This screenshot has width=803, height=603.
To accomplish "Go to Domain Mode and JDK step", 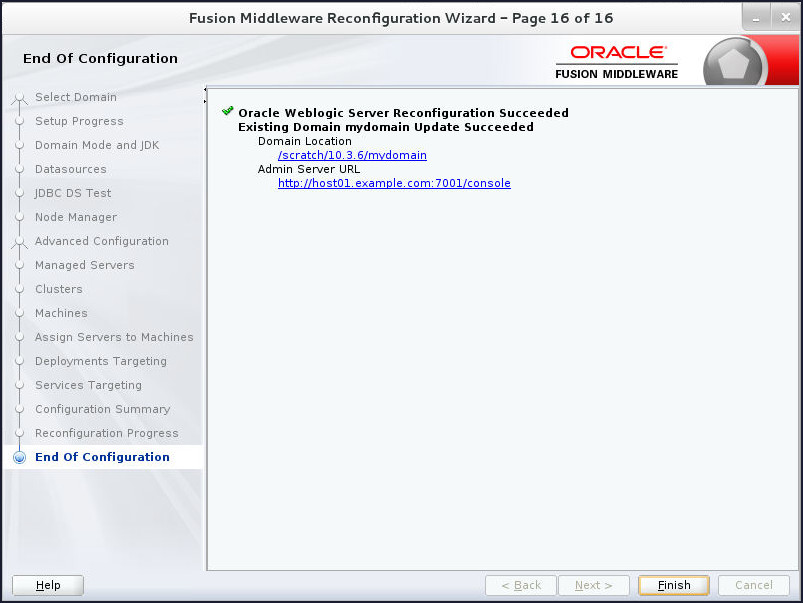I will pyautogui.click(x=97, y=145).
